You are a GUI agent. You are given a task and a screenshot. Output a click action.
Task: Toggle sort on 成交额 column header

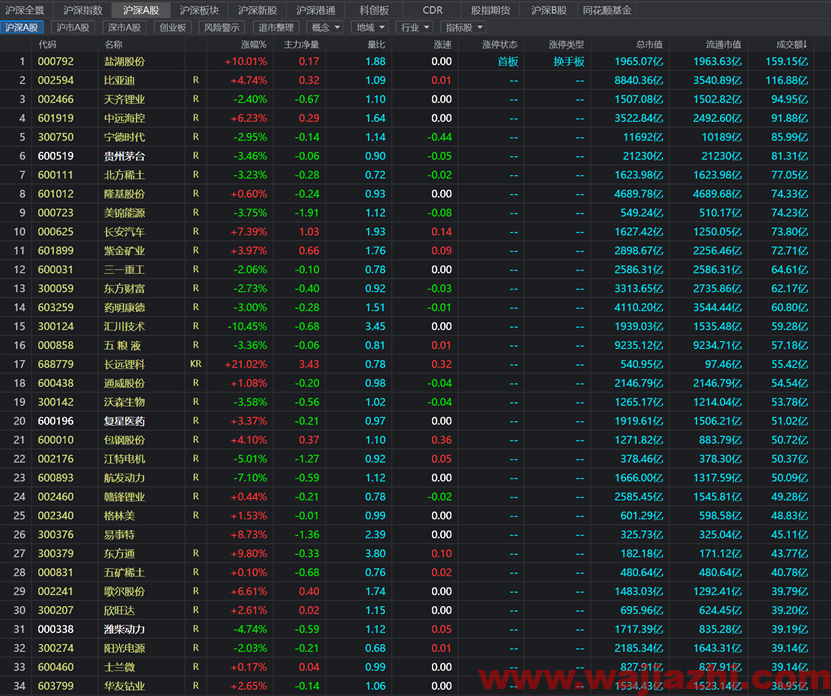coord(792,45)
